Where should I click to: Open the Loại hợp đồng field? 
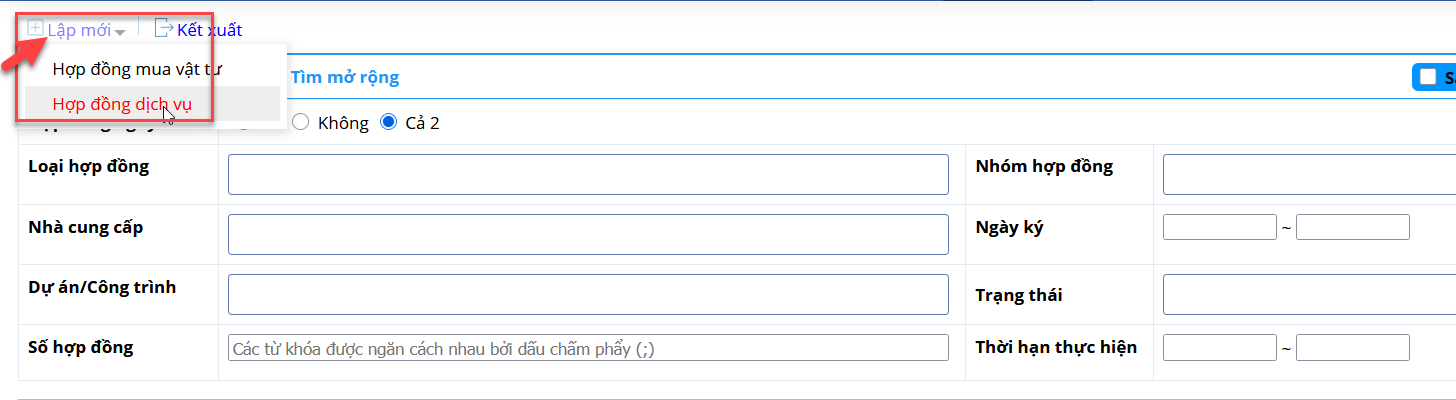point(588,174)
